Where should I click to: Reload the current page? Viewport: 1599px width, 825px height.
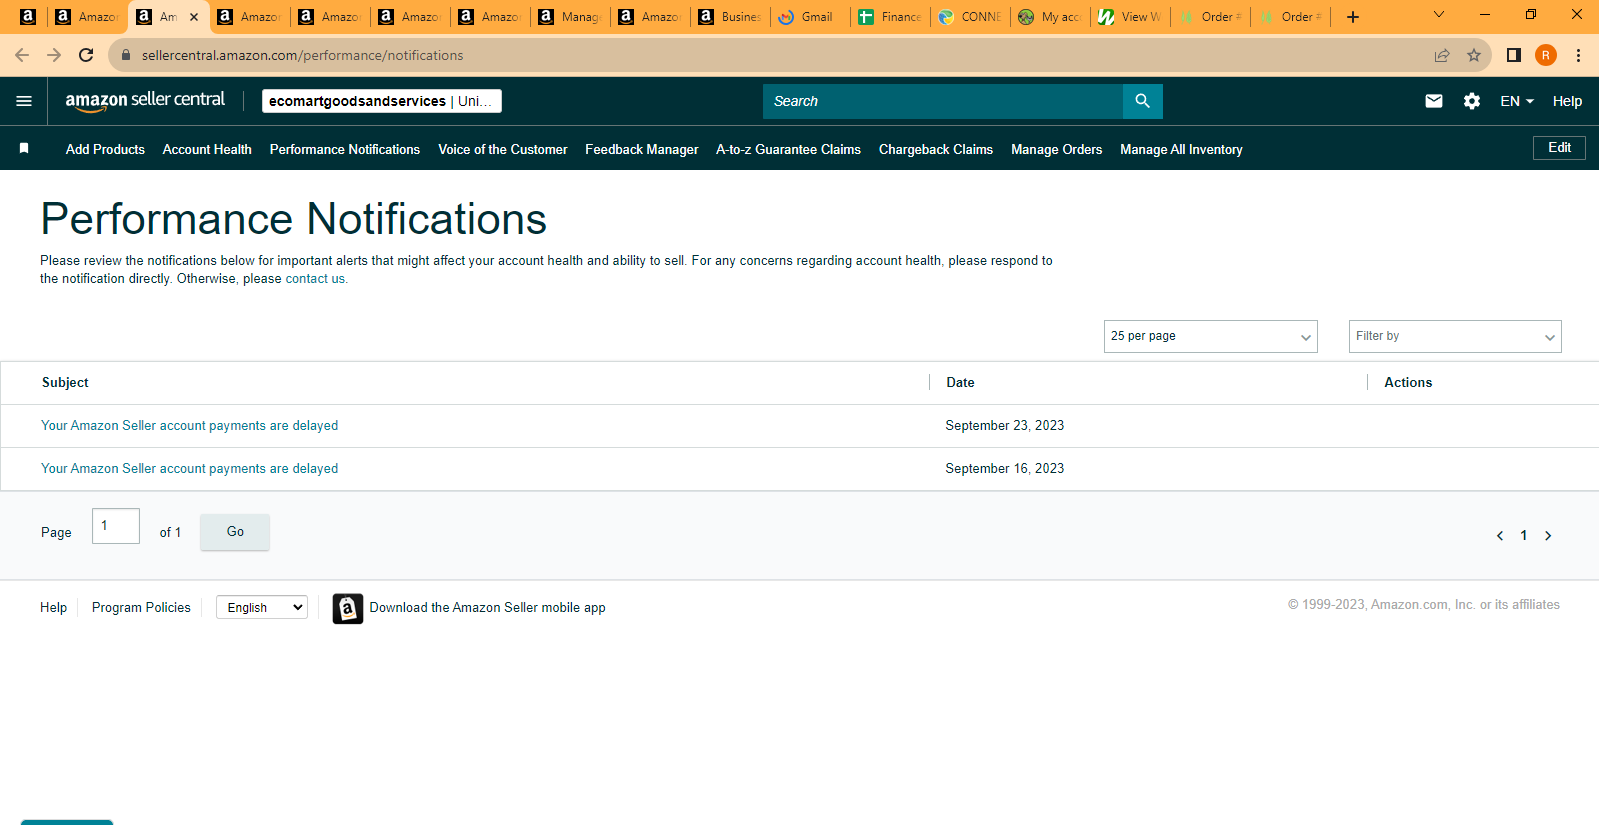[86, 55]
